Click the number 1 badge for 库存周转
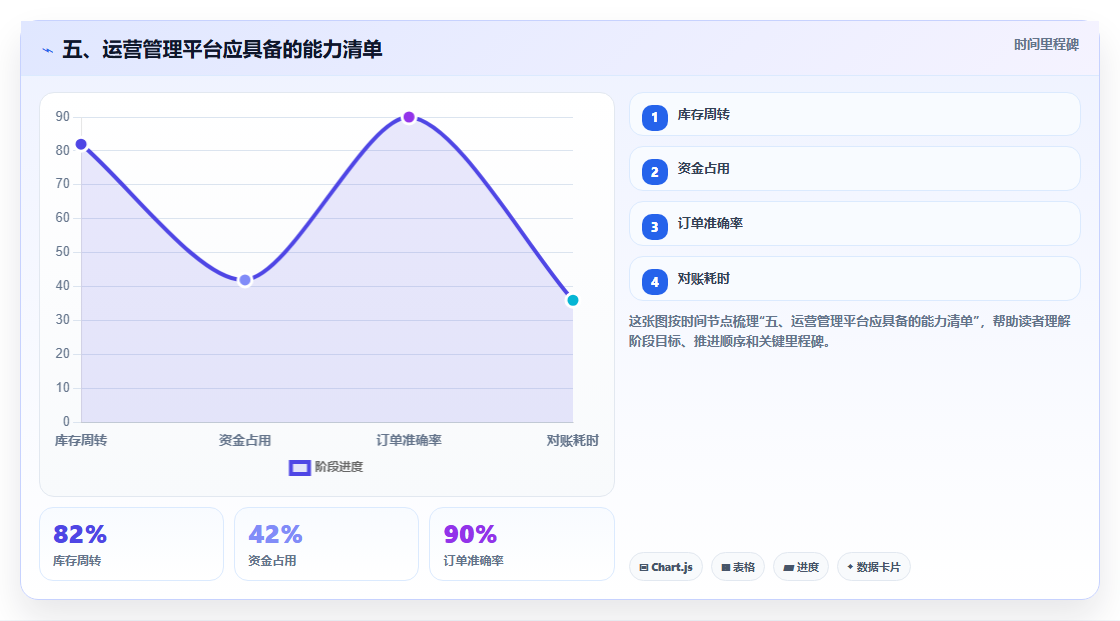The width and height of the screenshot is (1120, 621). [x=654, y=117]
